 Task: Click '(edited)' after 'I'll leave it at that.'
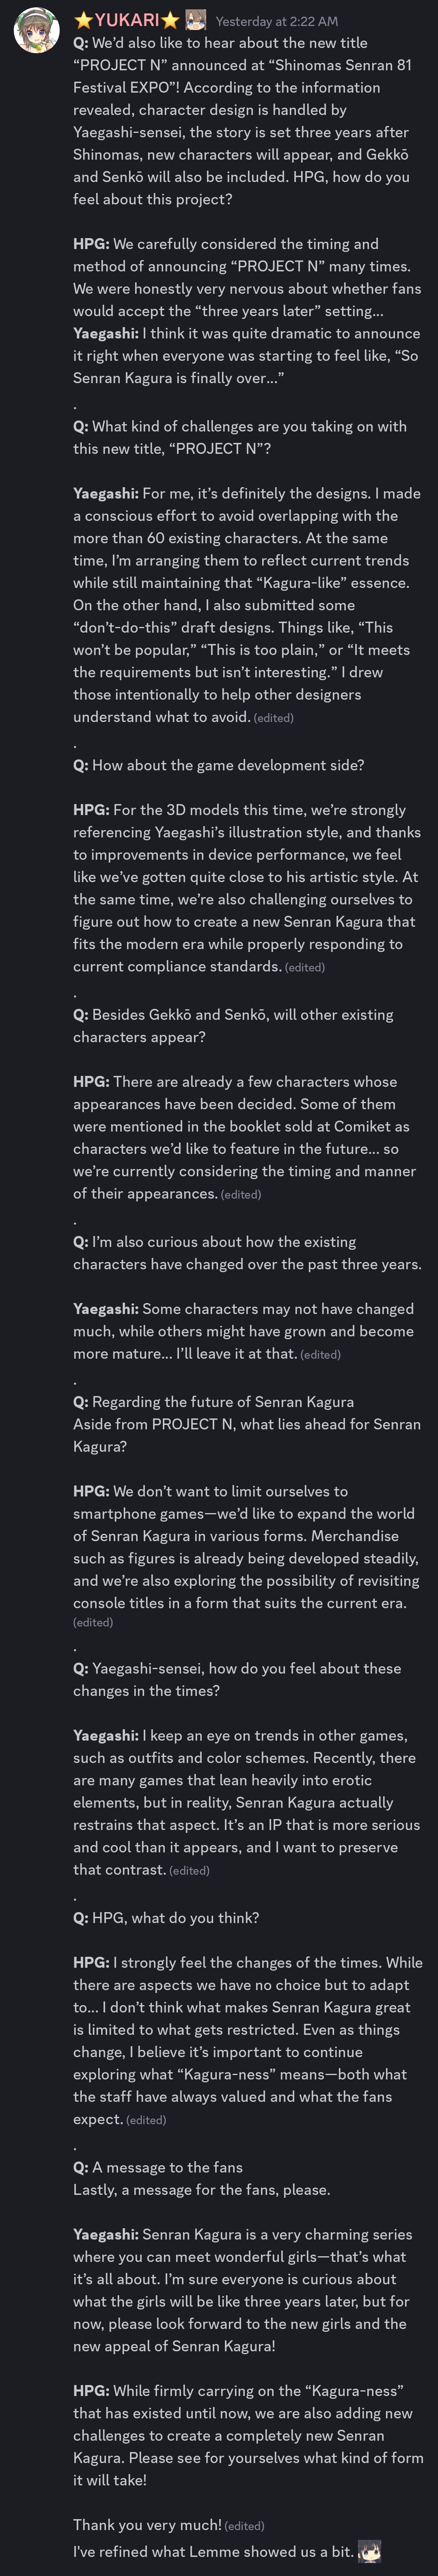pos(320,1354)
